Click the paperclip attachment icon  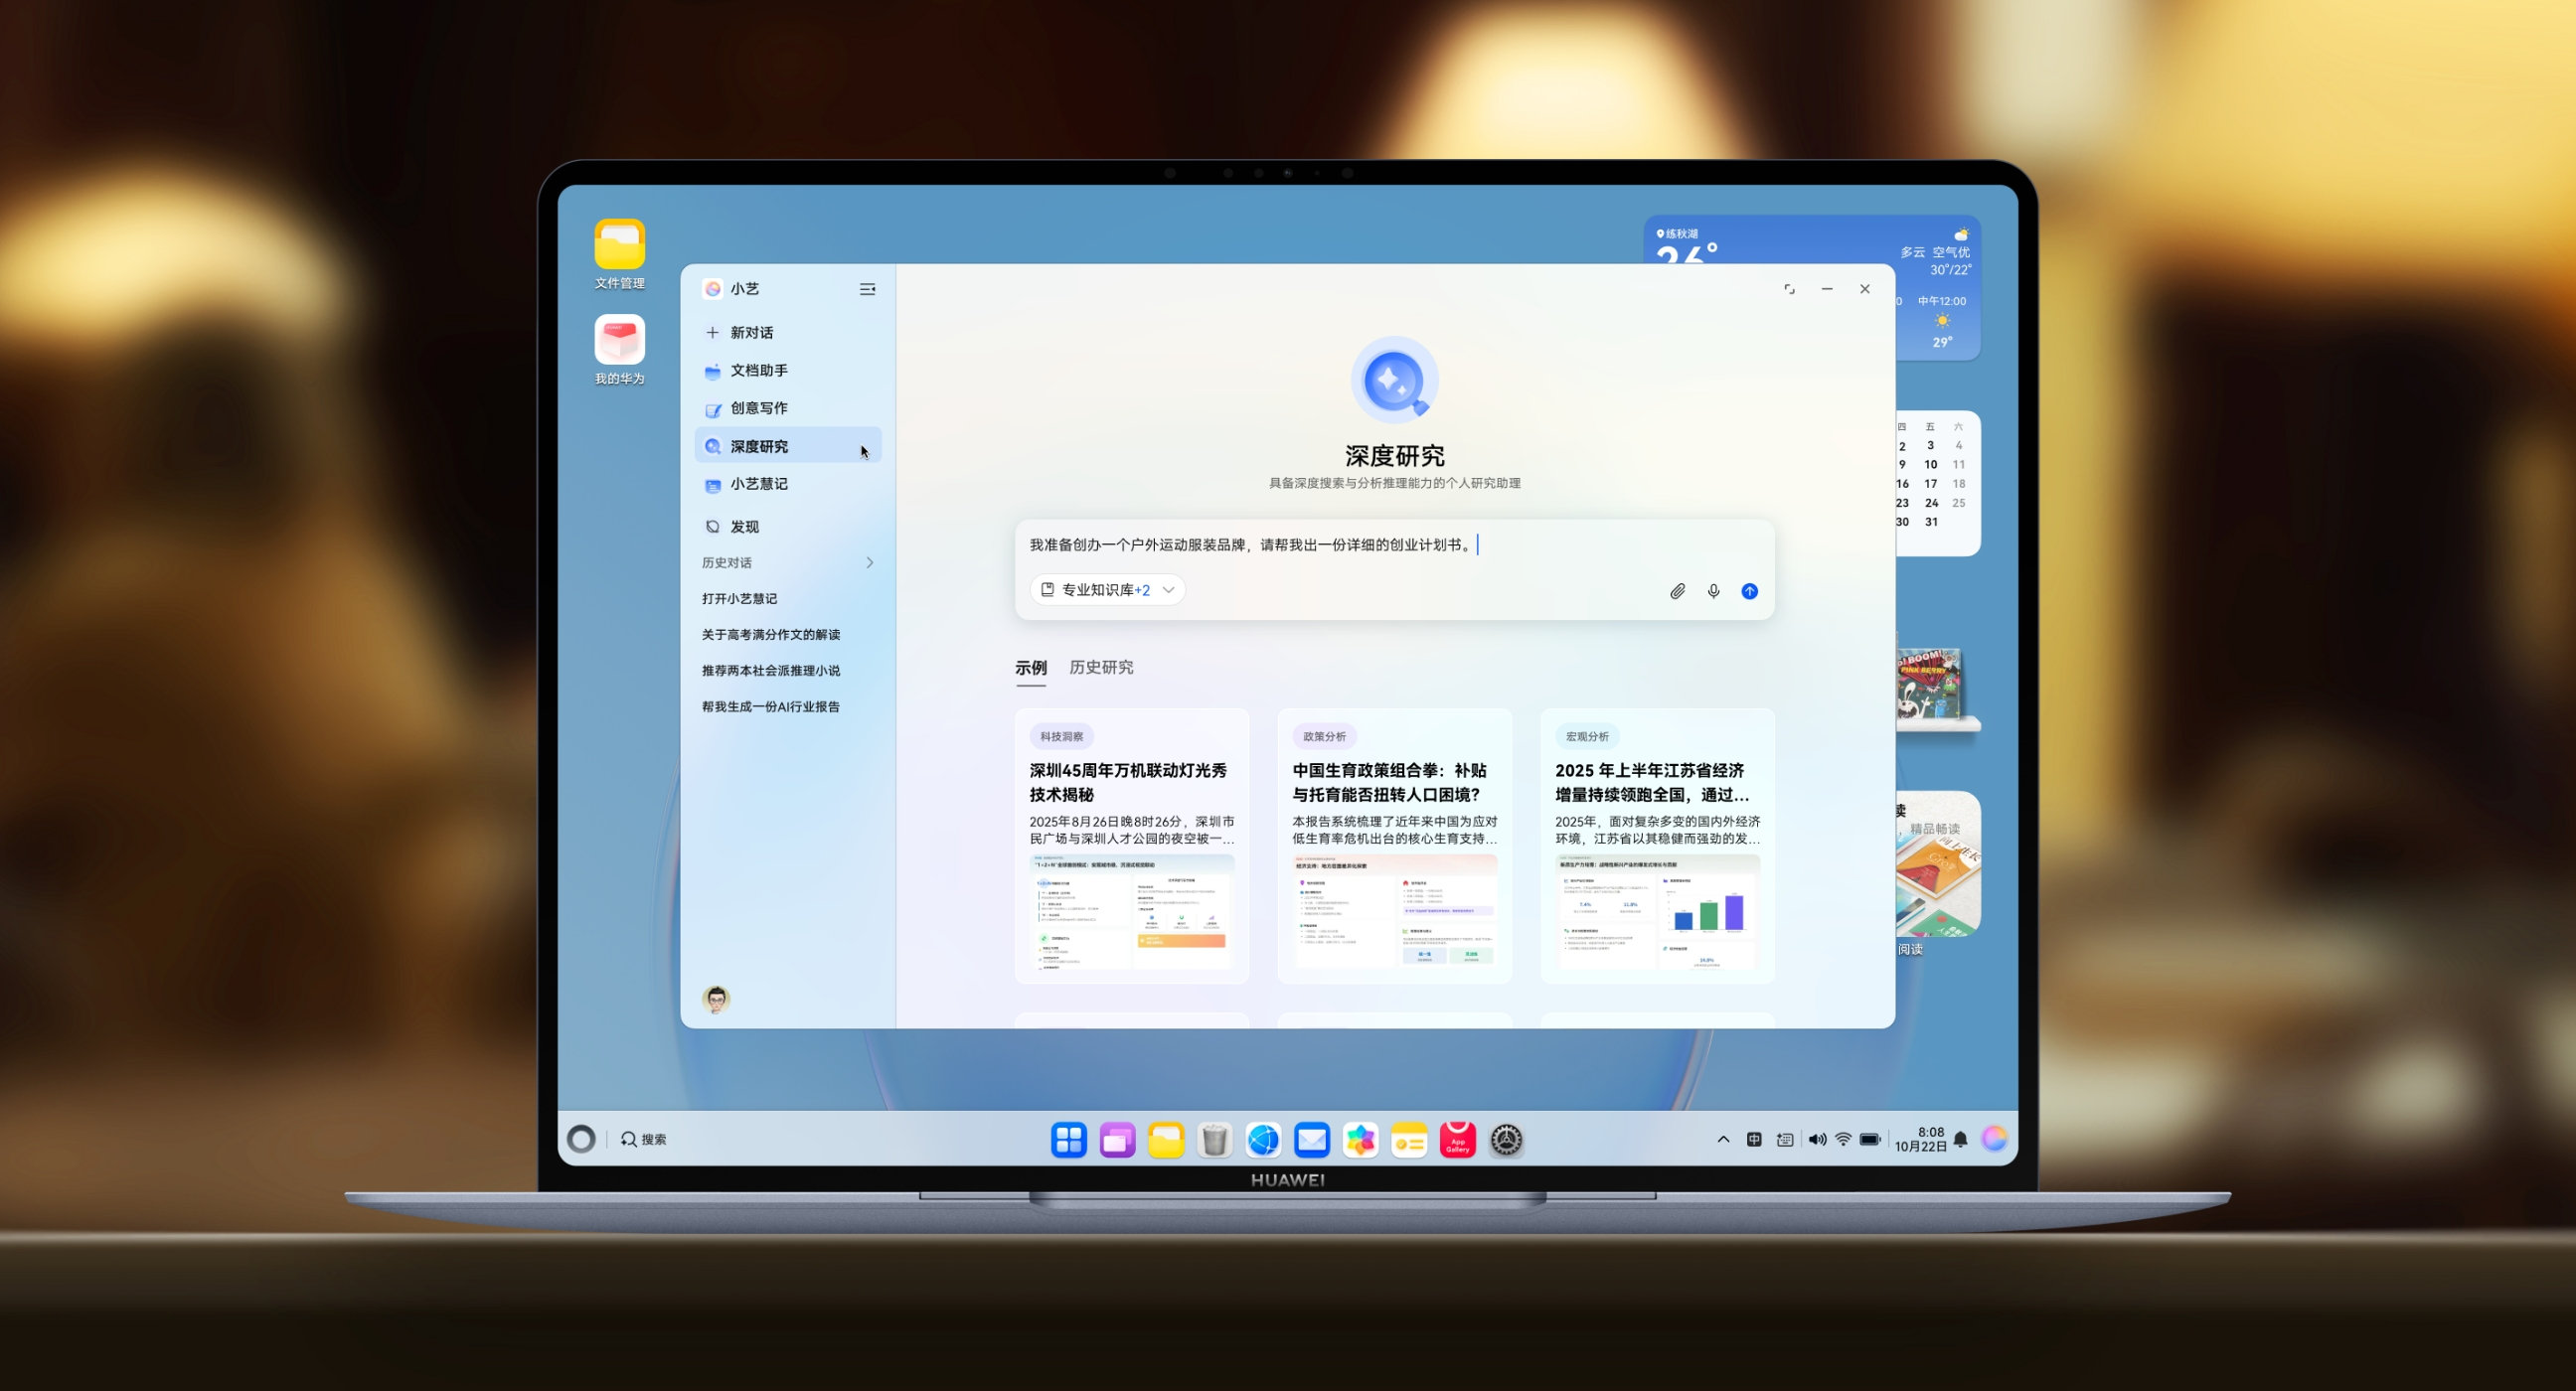(1677, 591)
